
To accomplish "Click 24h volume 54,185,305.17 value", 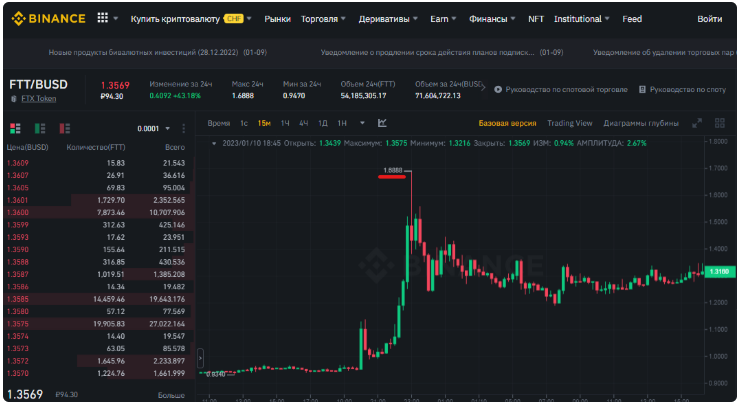I will click(363, 96).
